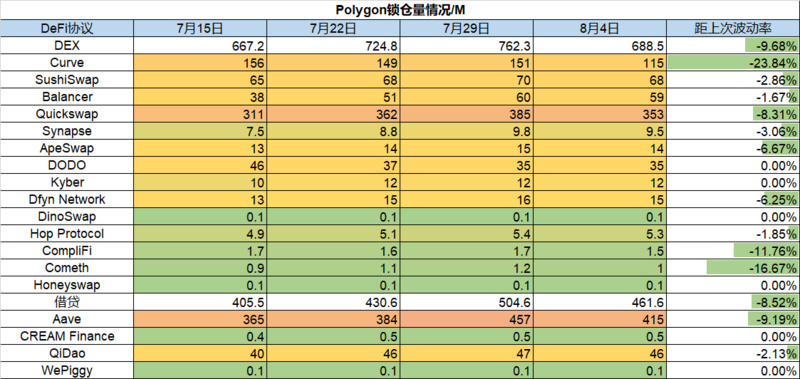Select the DinoSwap row label
800x379 pixels.
[x=67, y=217]
